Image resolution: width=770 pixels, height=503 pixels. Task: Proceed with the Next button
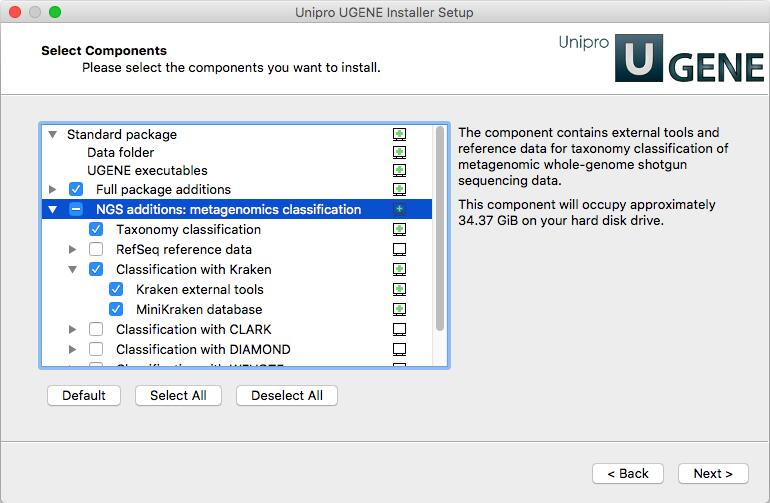713,474
